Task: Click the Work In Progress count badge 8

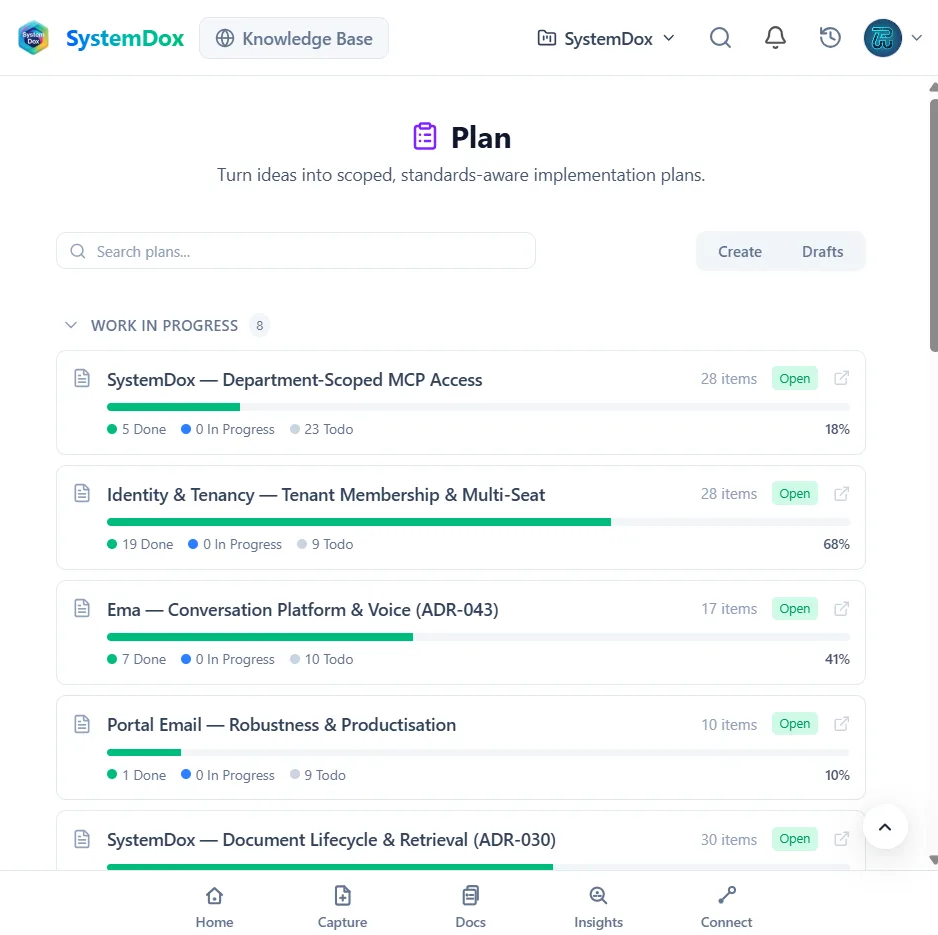Action: click(260, 325)
